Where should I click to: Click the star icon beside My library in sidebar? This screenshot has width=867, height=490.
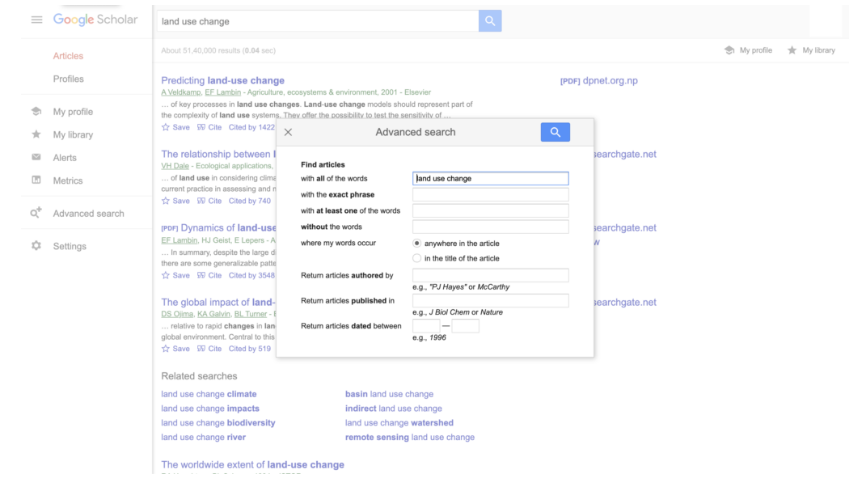tap(36, 134)
